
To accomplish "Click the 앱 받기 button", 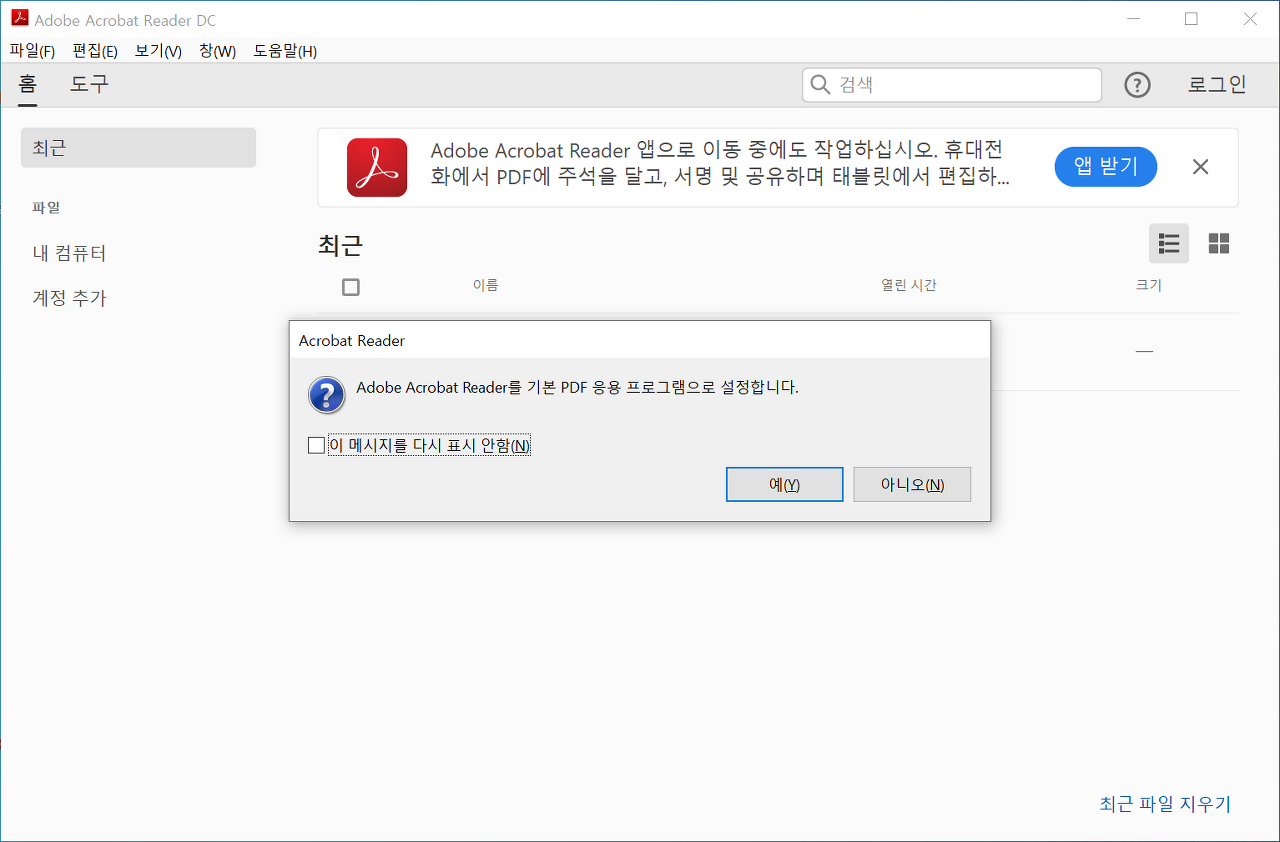I will click(1106, 167).
